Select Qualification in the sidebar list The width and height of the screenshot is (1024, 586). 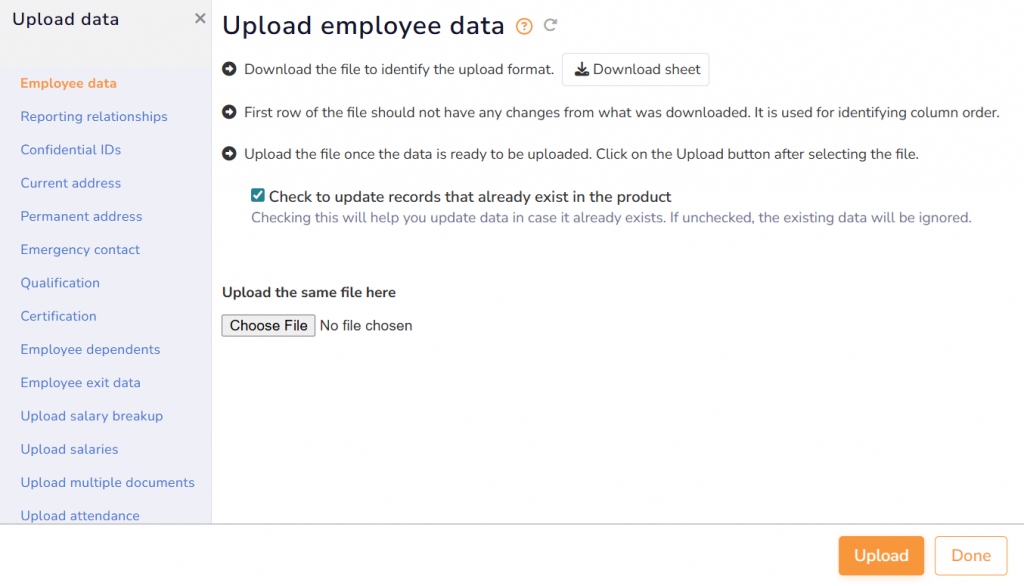(x=60, y=283)
